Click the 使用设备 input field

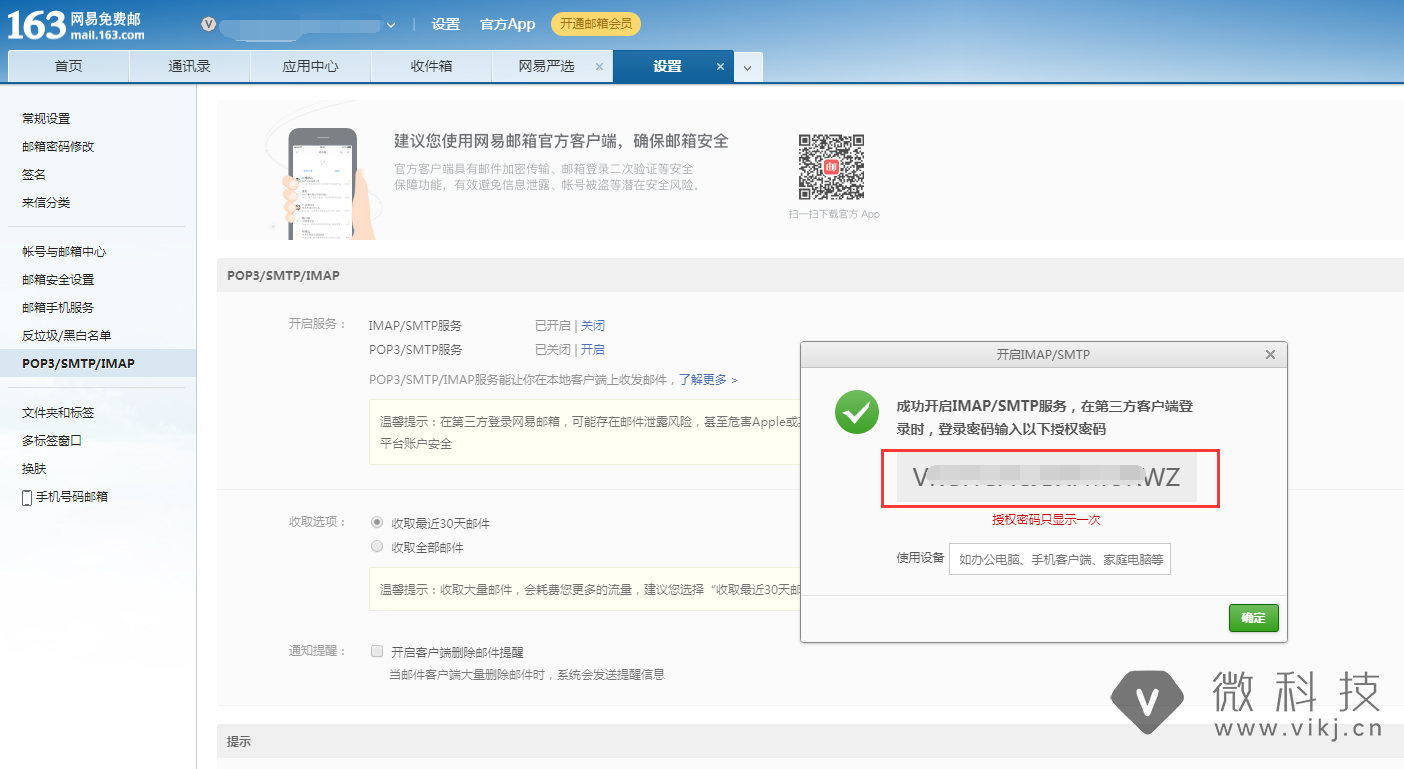pyautogui.click(x=1059, y=560)
